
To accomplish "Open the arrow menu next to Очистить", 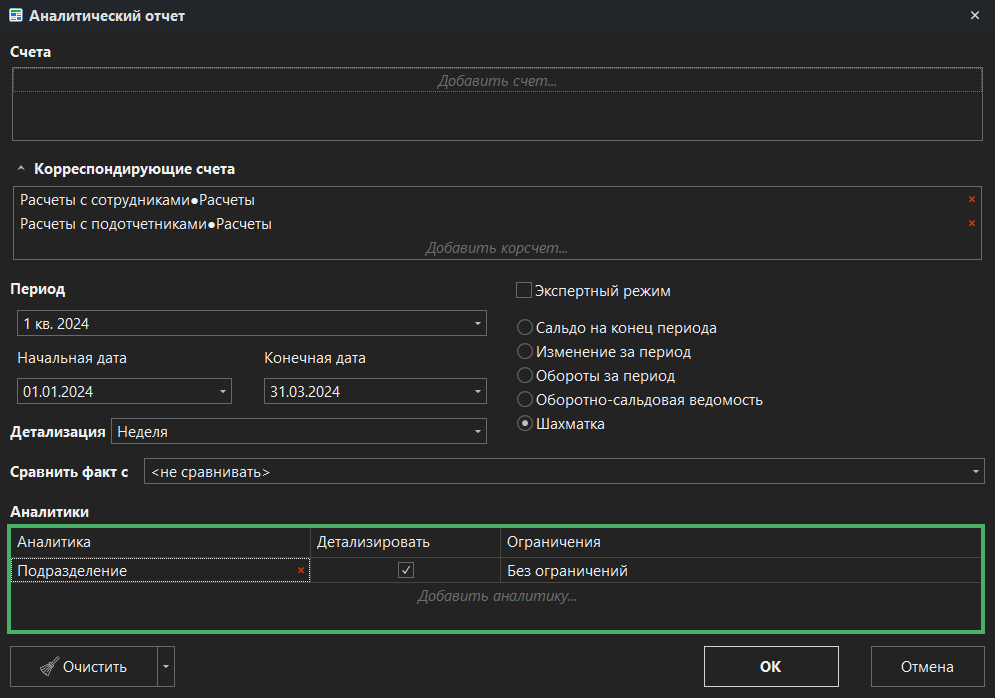I will coord(167,666).
